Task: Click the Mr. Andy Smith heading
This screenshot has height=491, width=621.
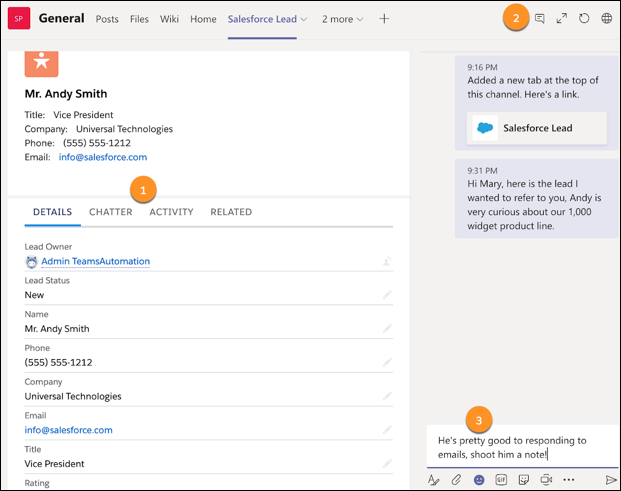Action: coord(66,94)
